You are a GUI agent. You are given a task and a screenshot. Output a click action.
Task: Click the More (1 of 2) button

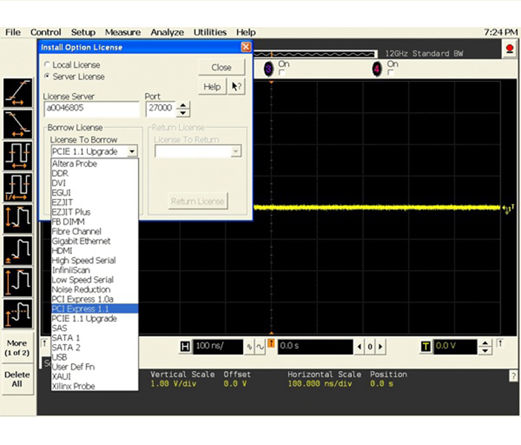(17, 348)
